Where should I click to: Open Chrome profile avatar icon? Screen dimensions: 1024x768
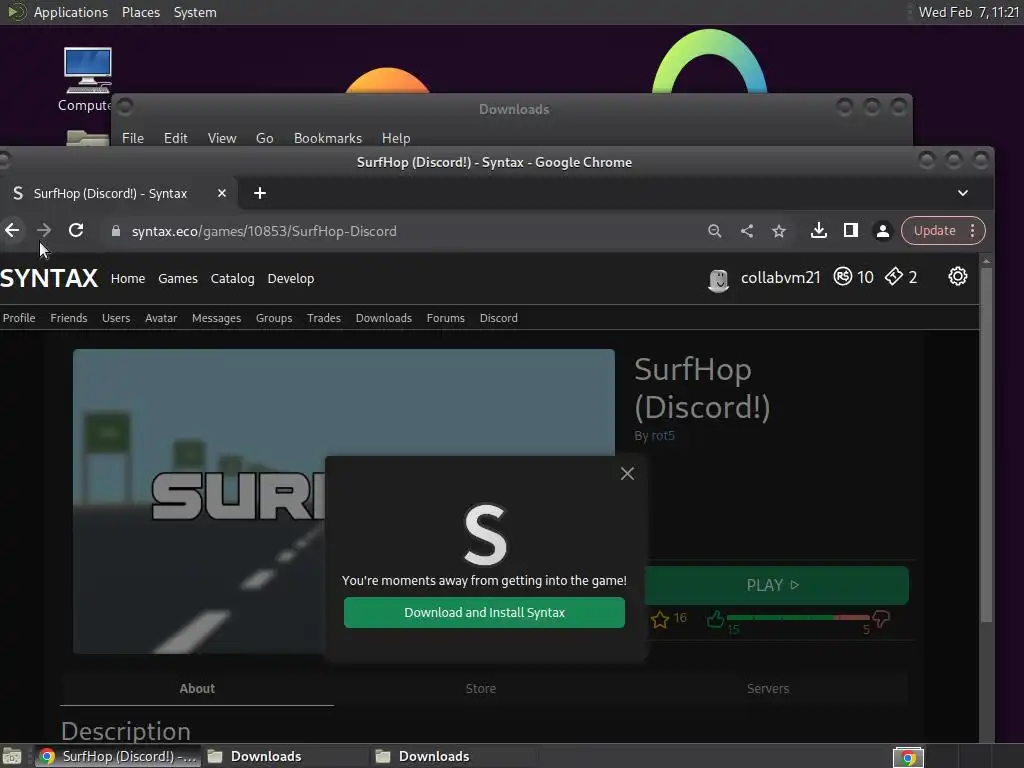882,231
